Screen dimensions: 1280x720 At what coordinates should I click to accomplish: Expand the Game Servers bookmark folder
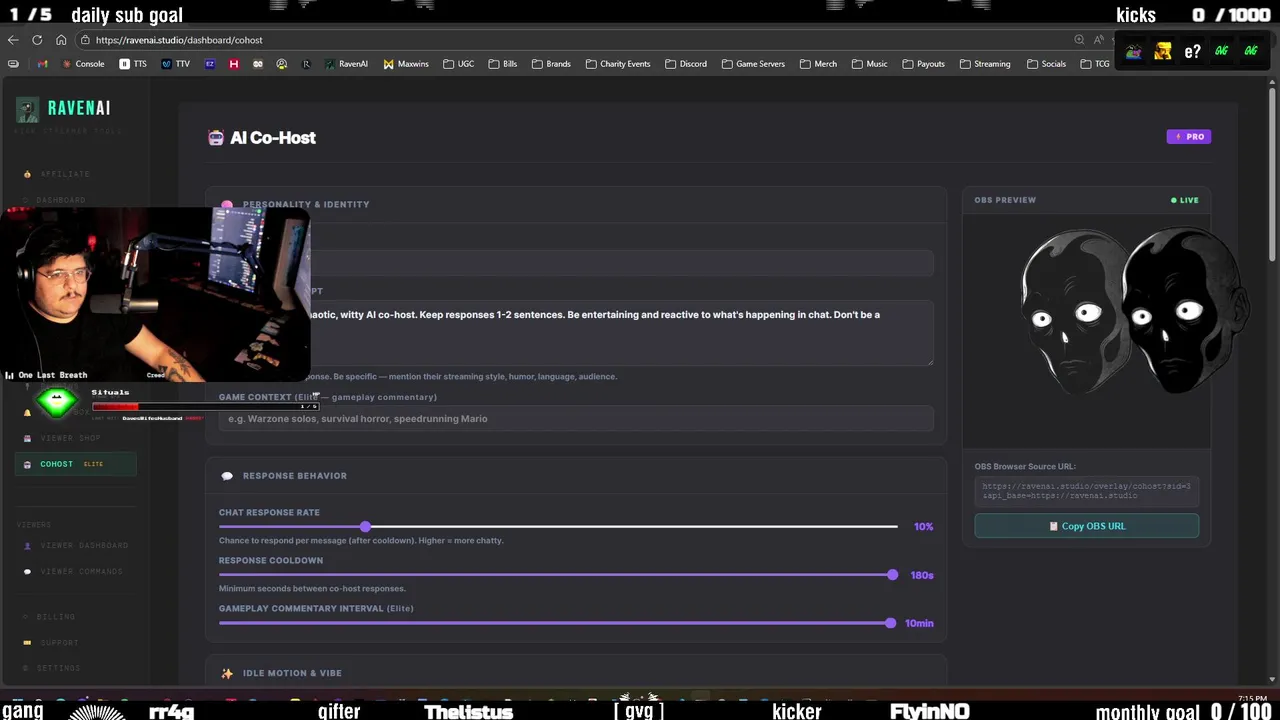click(x=753, y=64)
